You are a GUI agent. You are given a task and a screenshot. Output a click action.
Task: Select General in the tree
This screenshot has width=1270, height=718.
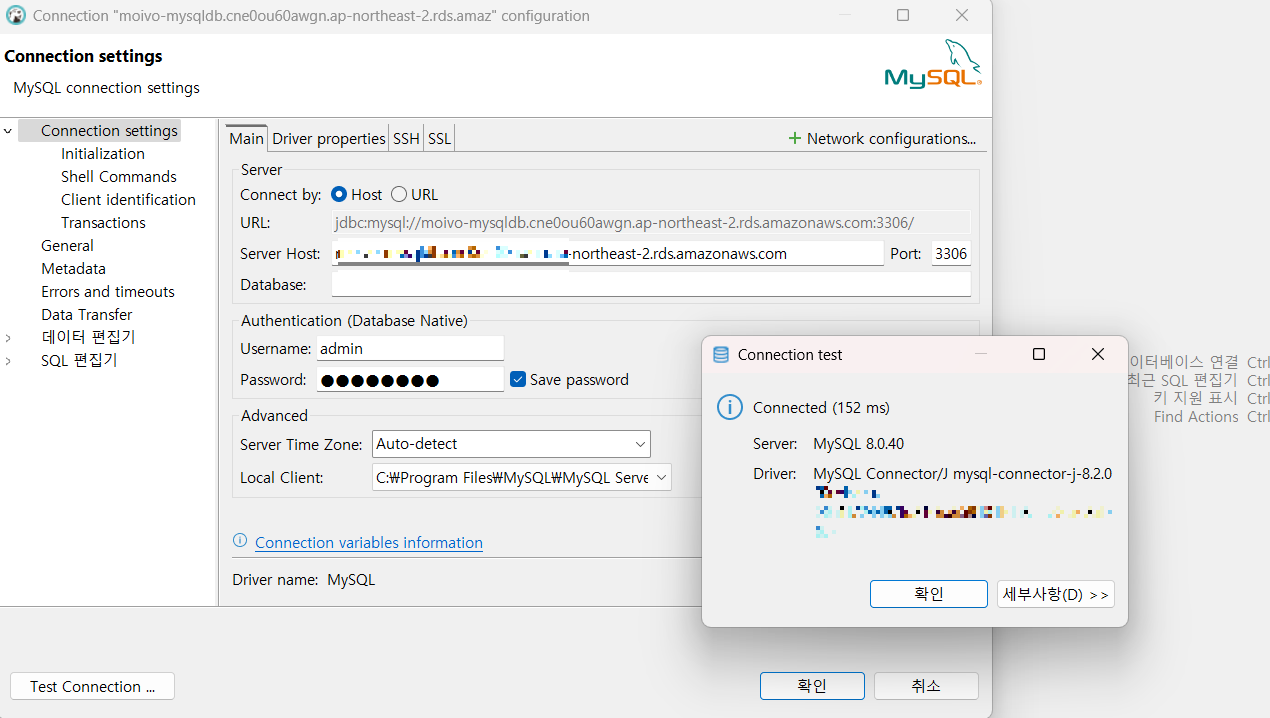pos(67,246)
